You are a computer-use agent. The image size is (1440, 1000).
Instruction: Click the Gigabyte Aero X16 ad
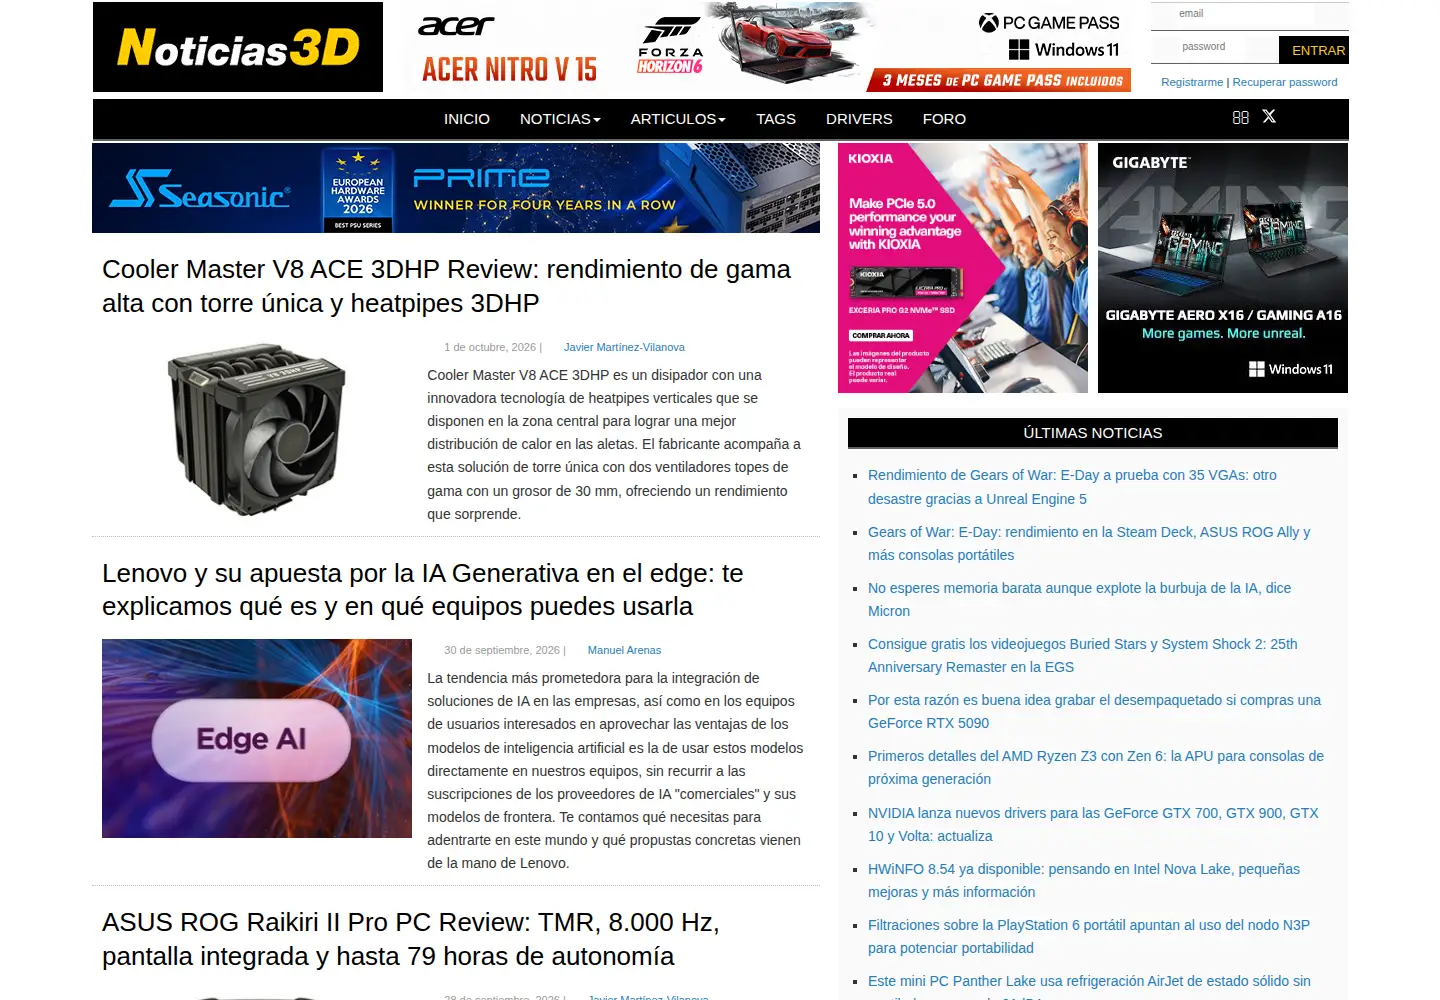1223,268
